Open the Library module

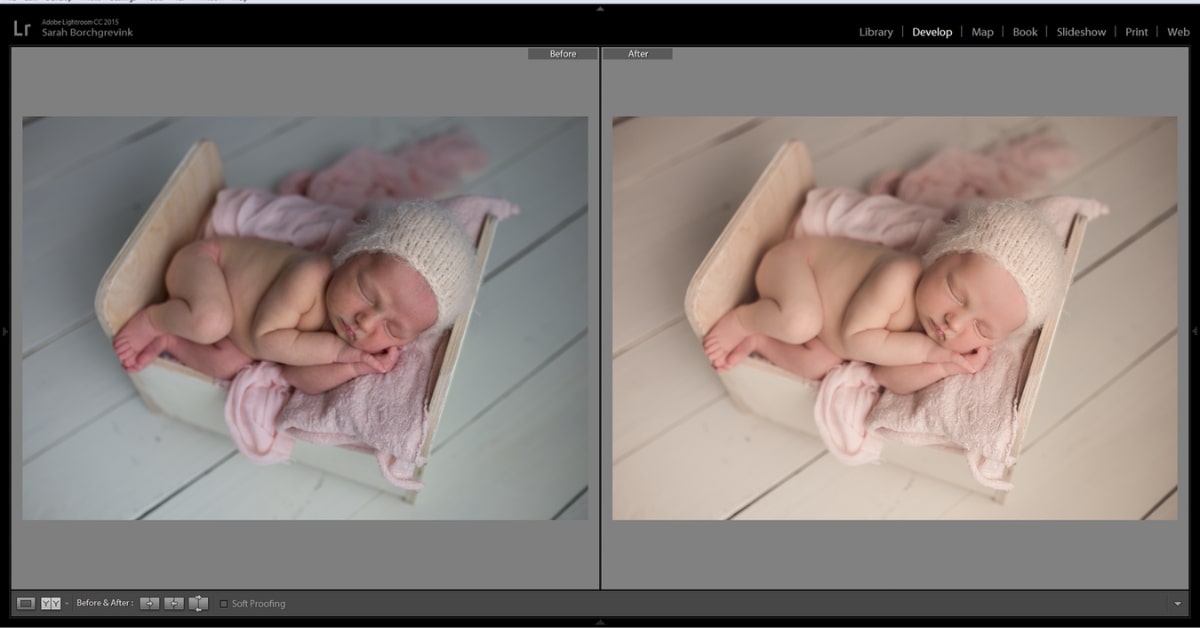point(876,32)
